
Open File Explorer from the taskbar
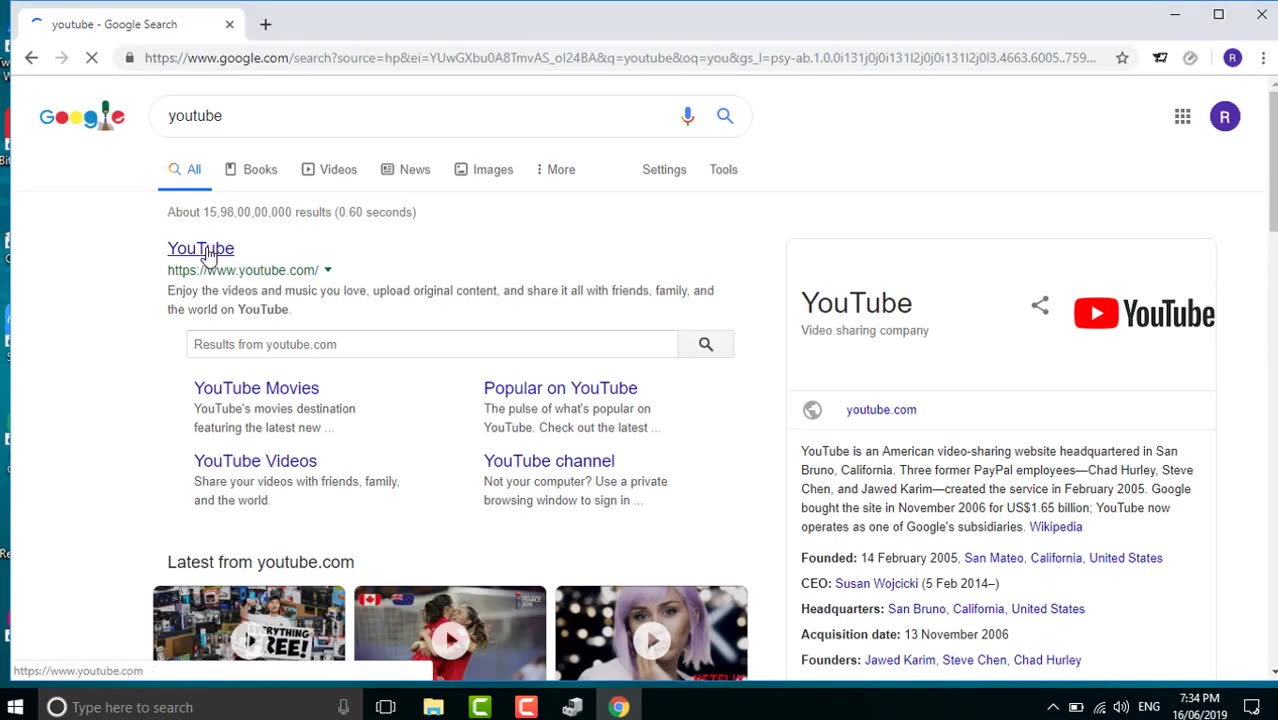tap(433, 707)
